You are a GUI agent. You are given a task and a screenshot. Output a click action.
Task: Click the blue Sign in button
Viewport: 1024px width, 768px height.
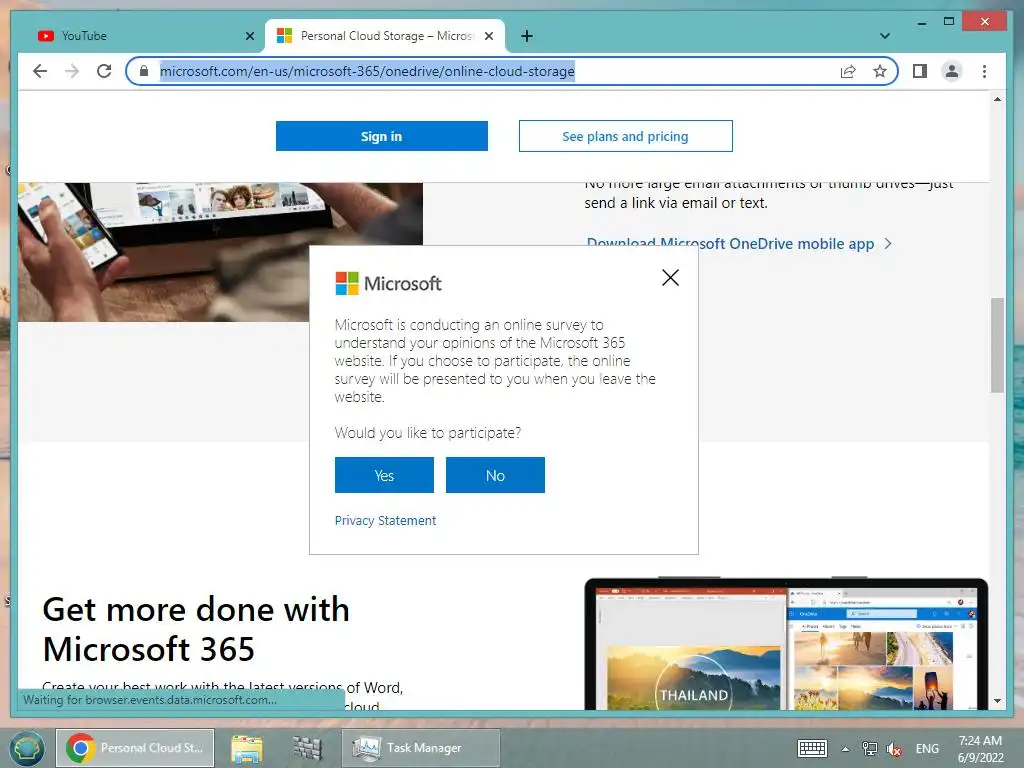381,136
